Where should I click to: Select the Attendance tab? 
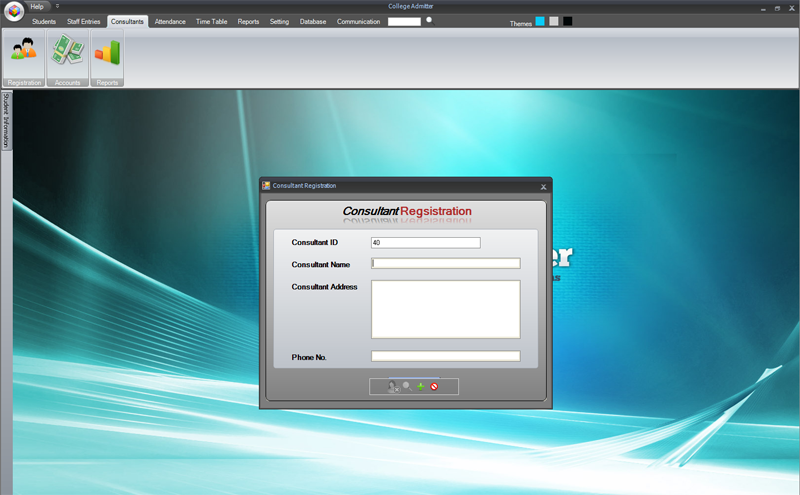pos(170,21)
